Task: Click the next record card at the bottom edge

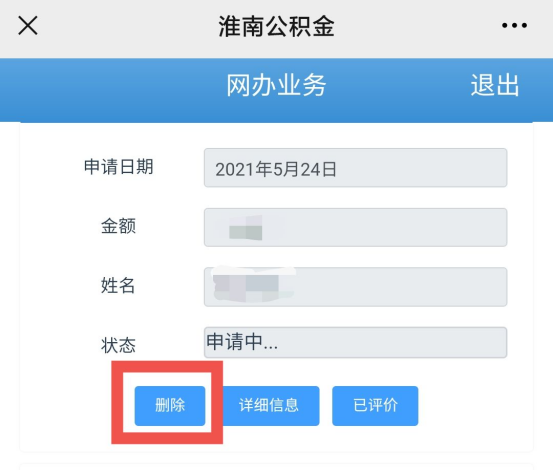Action: click(x=276, y=466)
